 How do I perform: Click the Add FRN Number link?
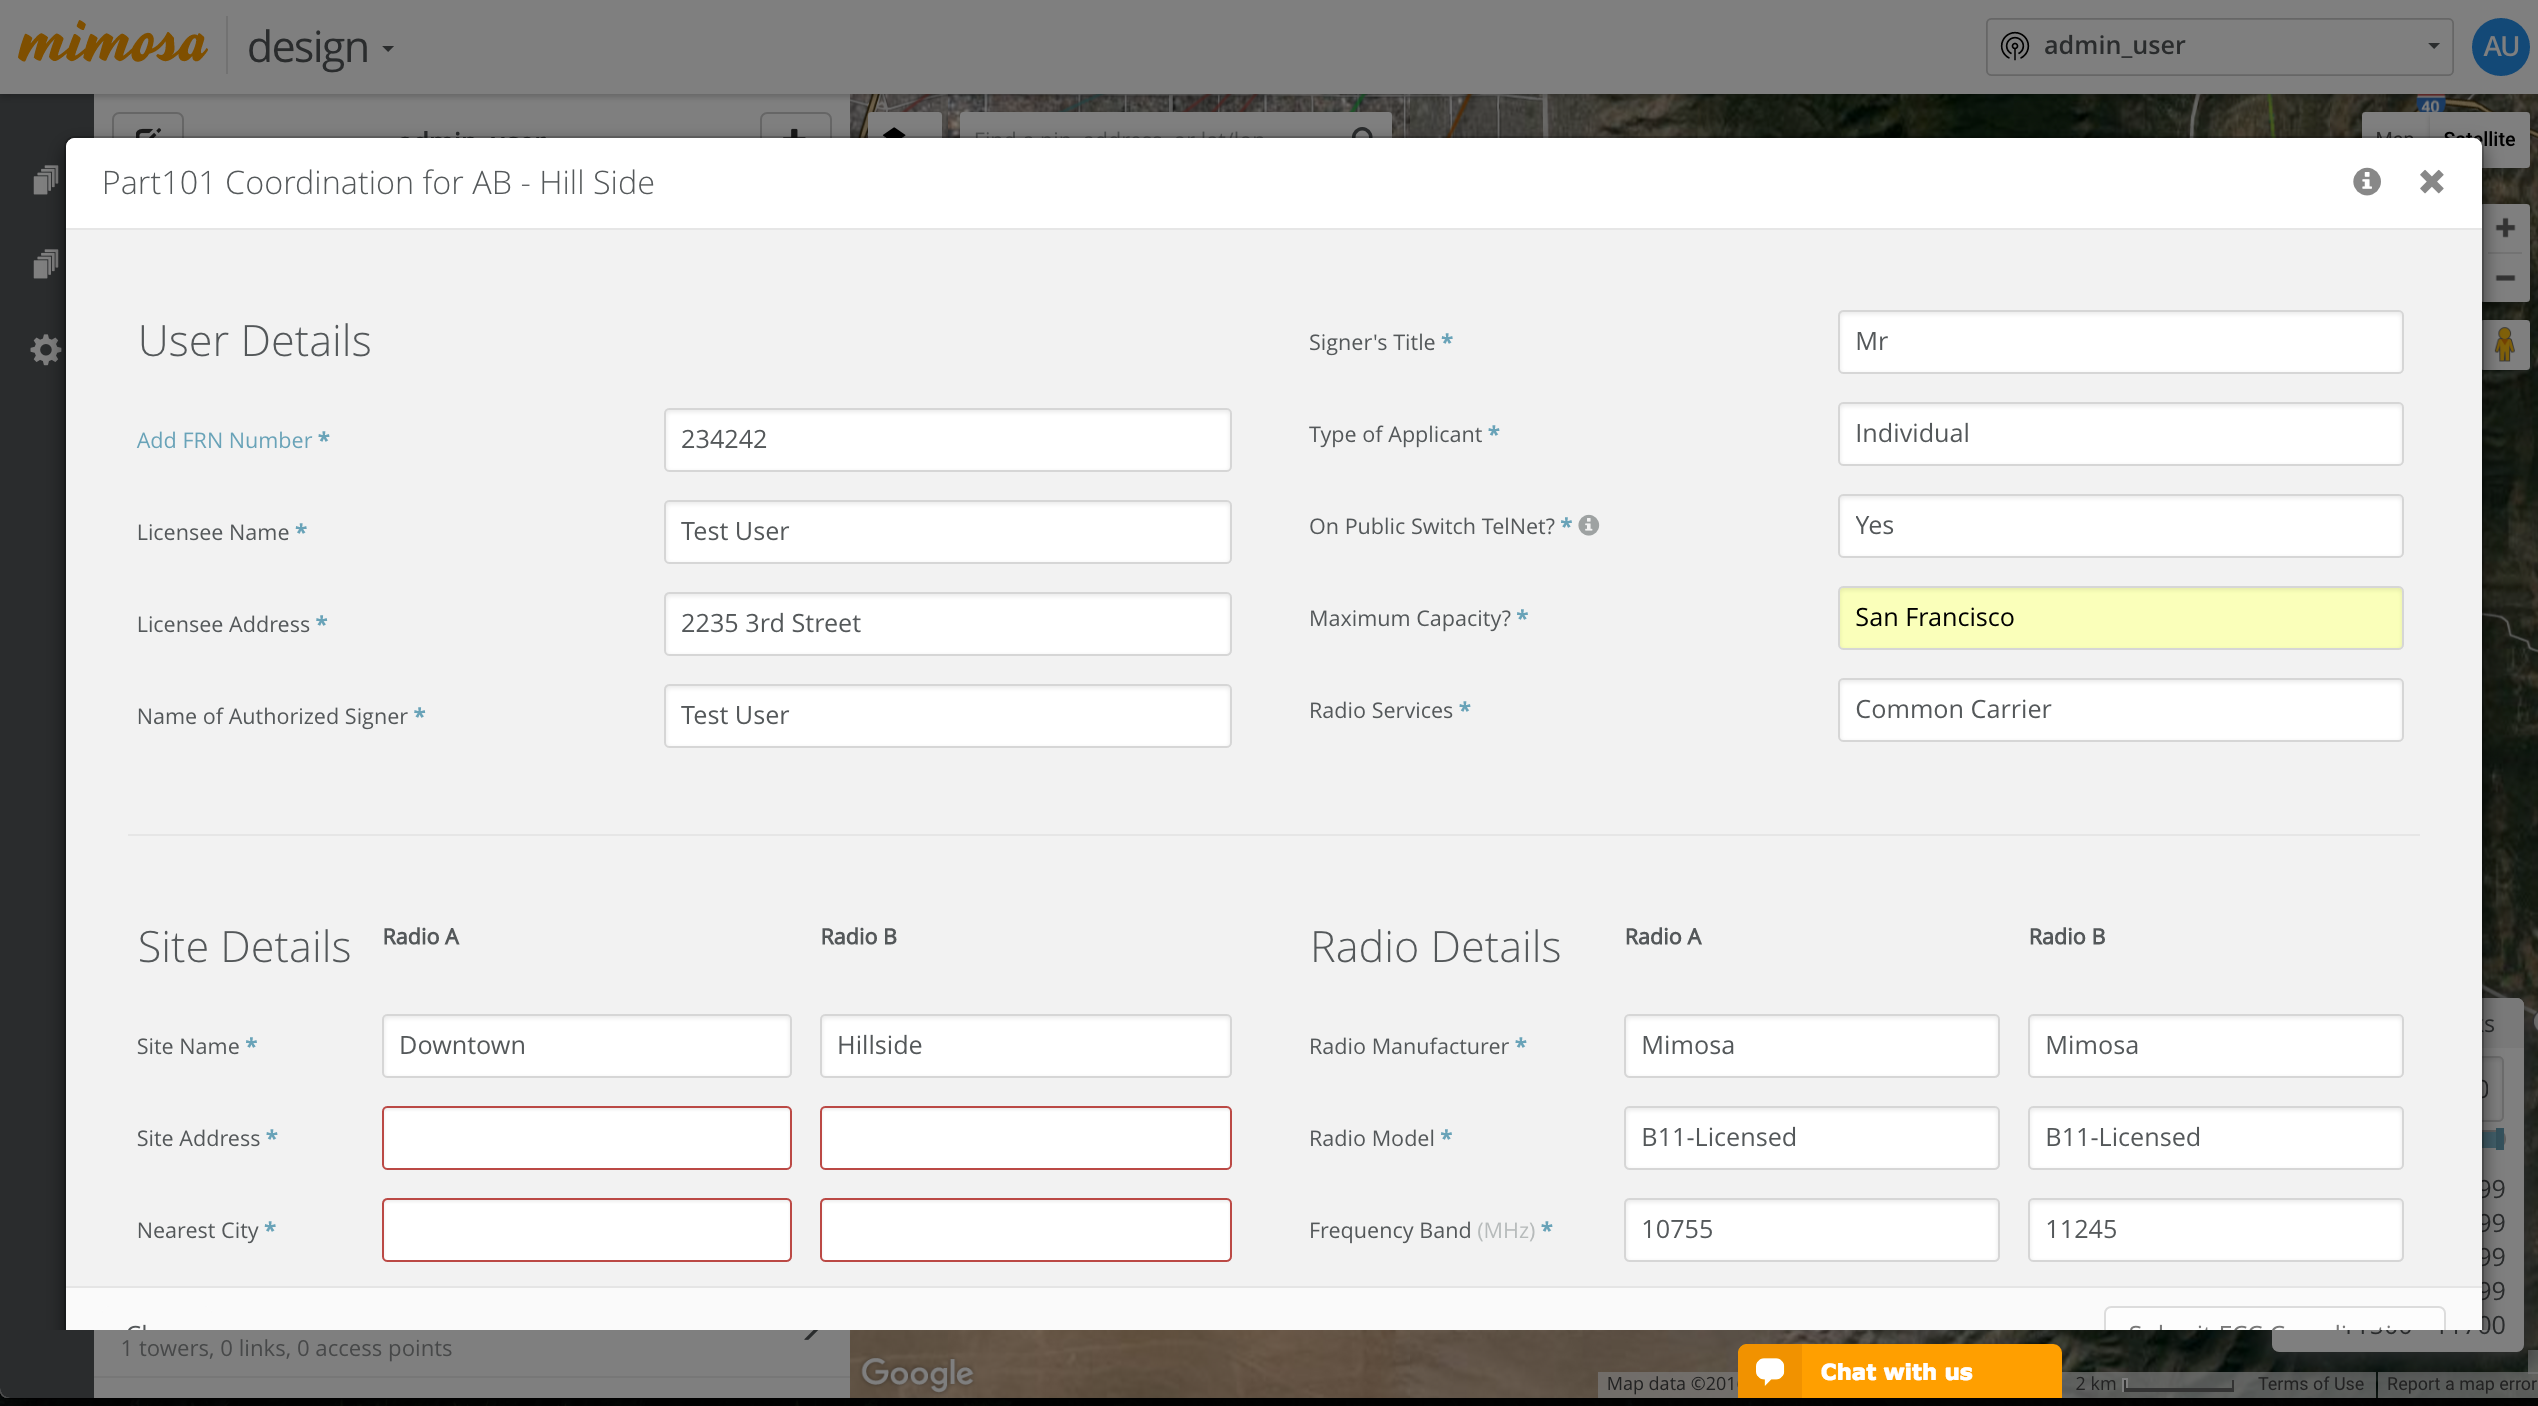click(x=224, y=440)
